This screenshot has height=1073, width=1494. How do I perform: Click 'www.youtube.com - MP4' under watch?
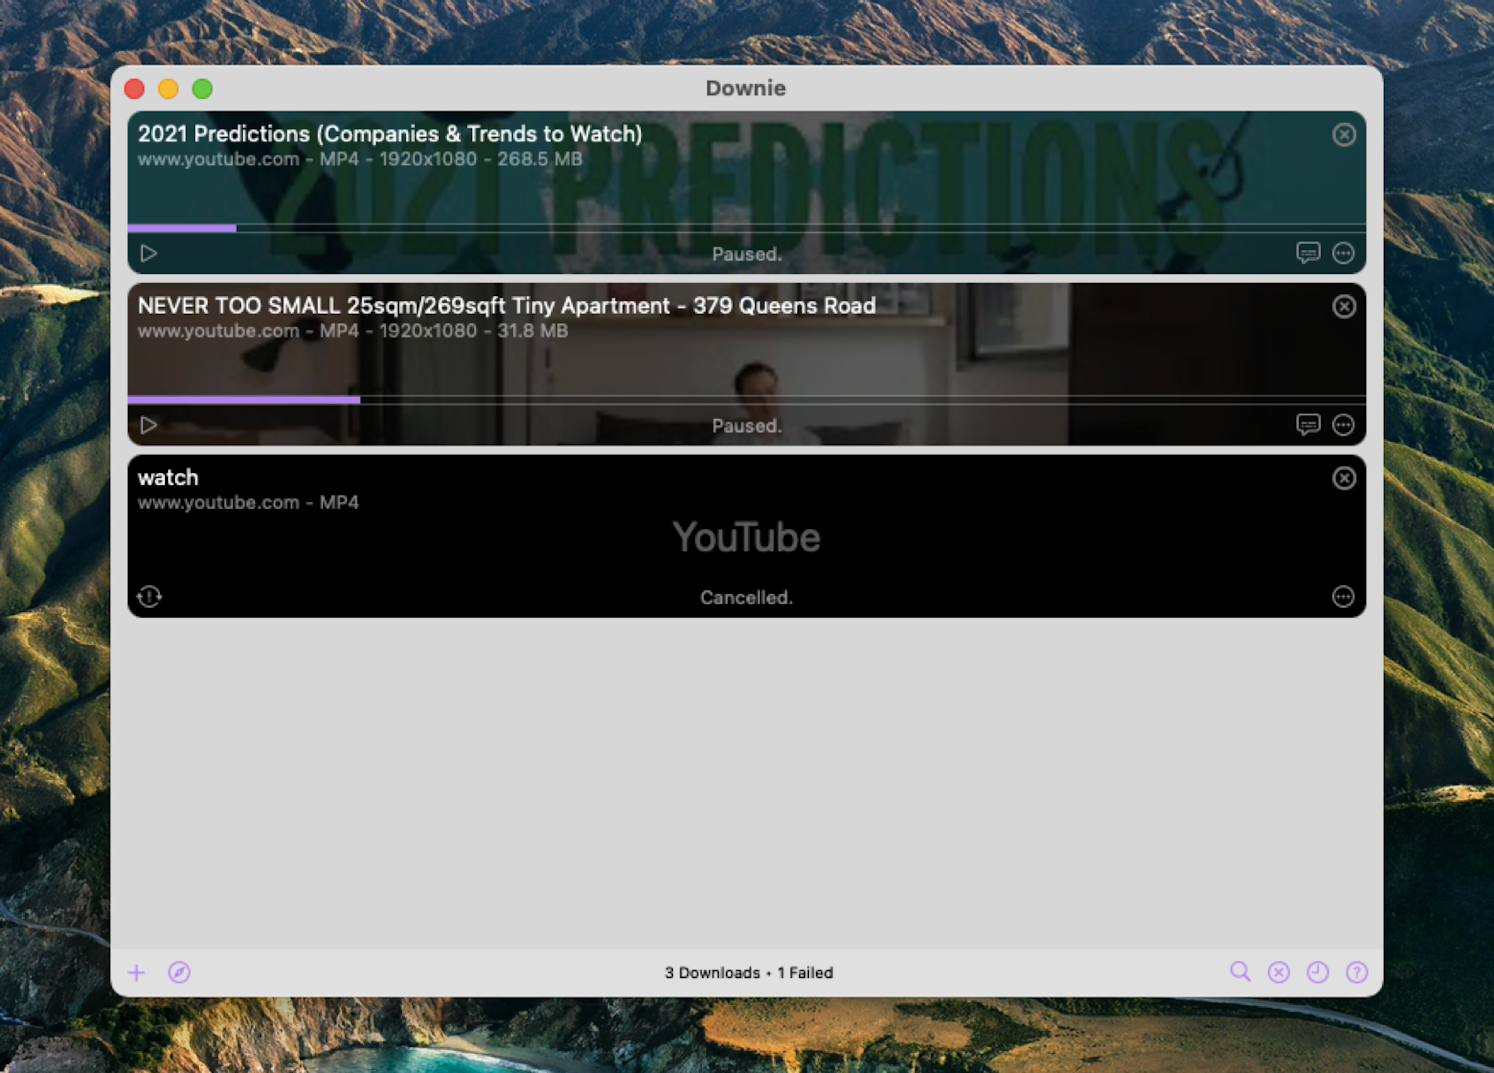pos(248,503)
